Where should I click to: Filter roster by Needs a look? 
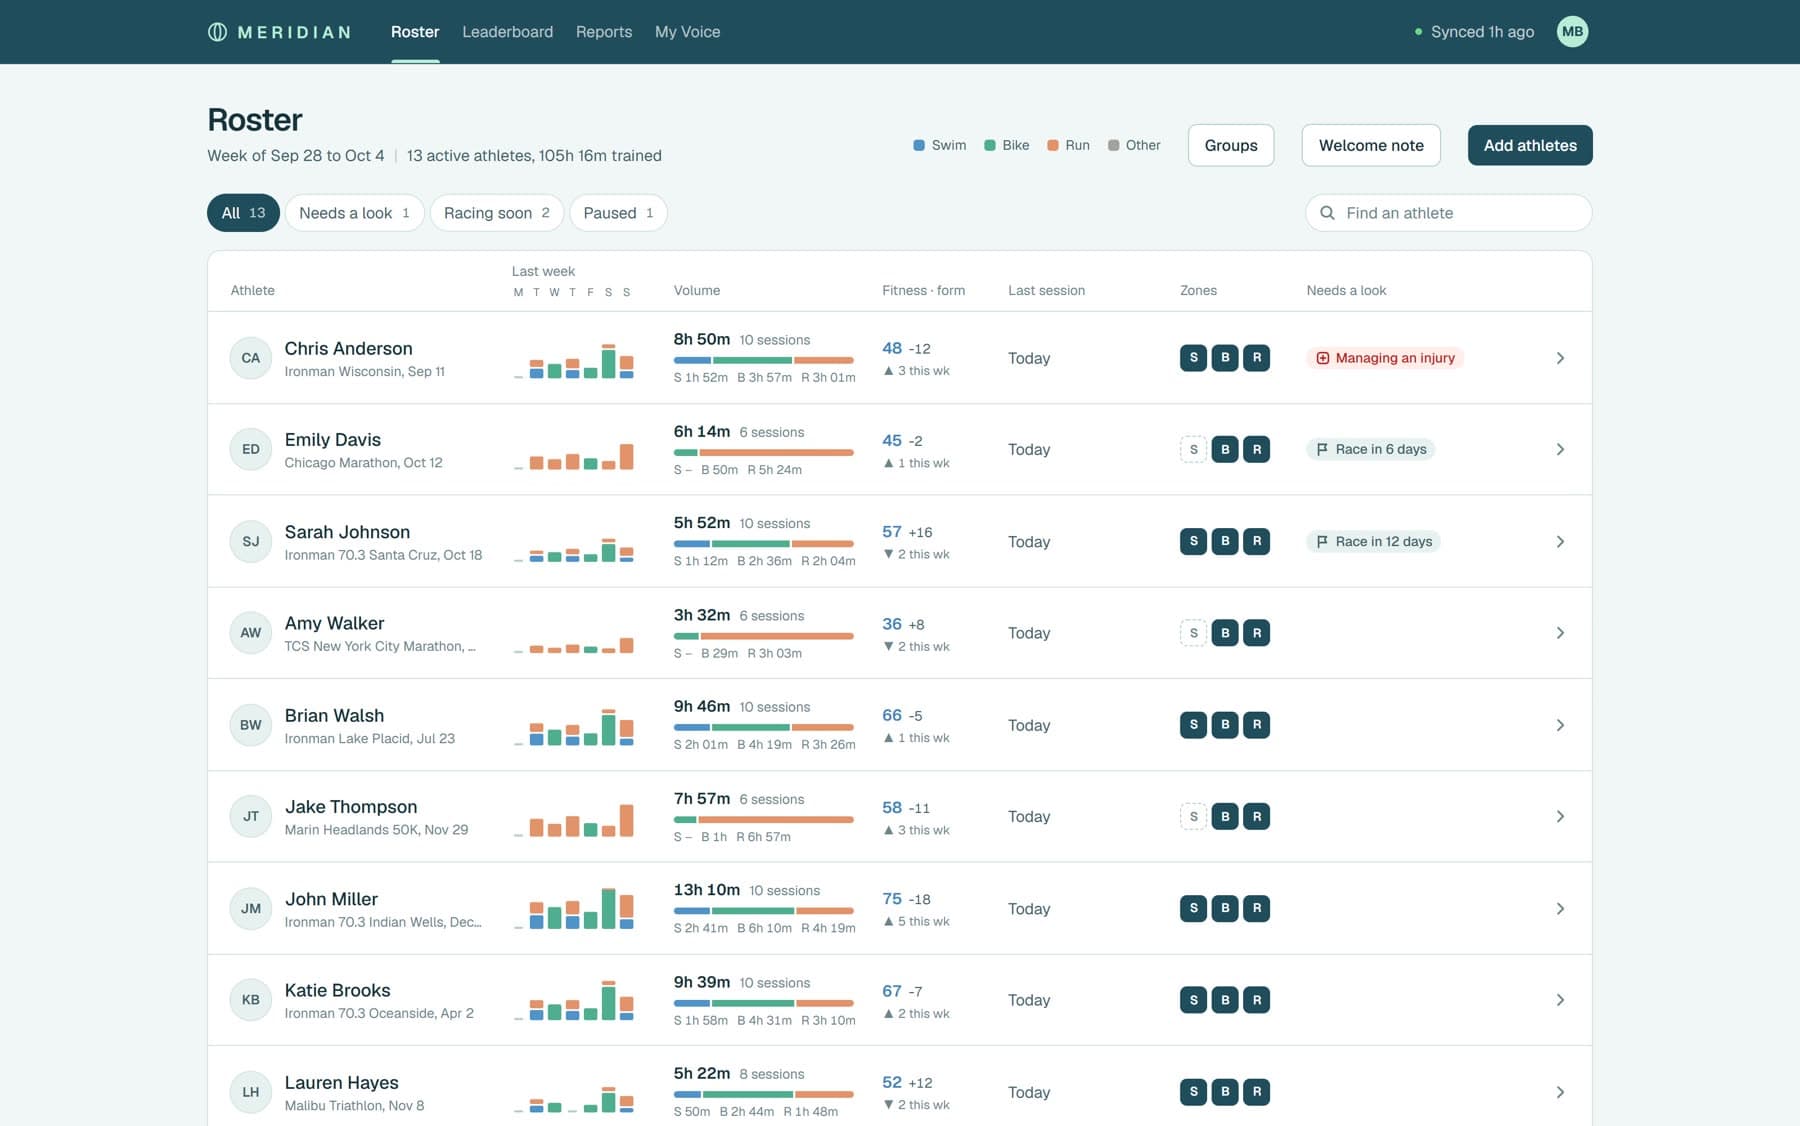[355, 213]
